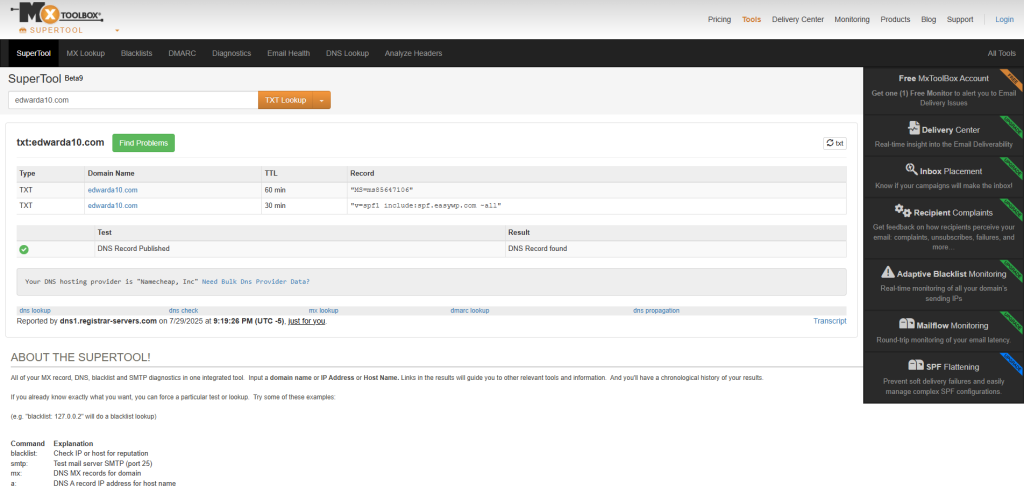Click the Inbox Placement magnifier icon

912,169
